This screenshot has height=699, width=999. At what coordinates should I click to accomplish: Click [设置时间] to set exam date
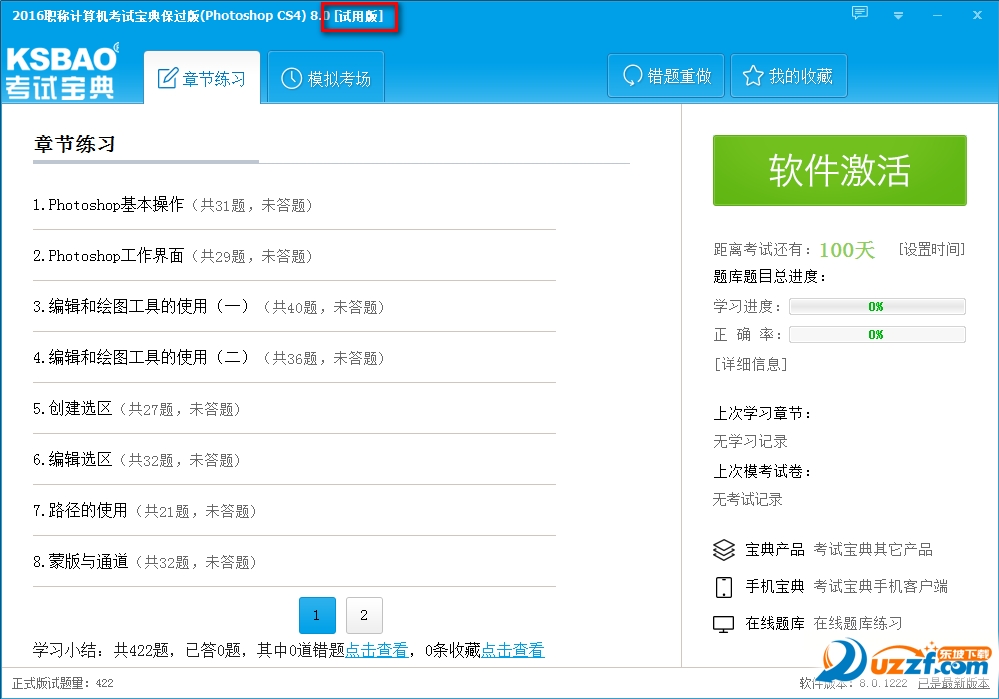click(931, 249)
